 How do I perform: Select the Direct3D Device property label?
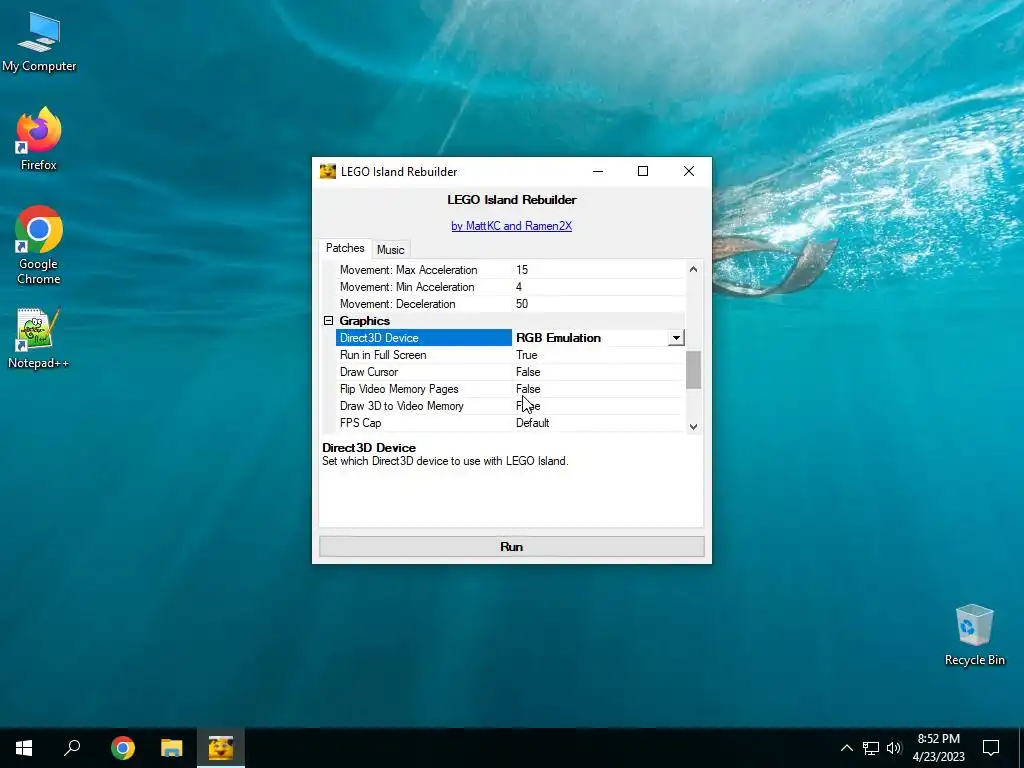tap(424, 338)
